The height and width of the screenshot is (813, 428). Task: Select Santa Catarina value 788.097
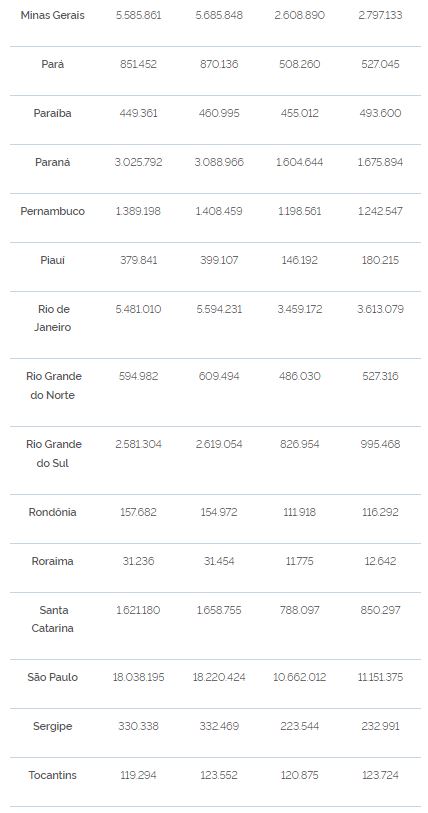(x=299, y=610)
